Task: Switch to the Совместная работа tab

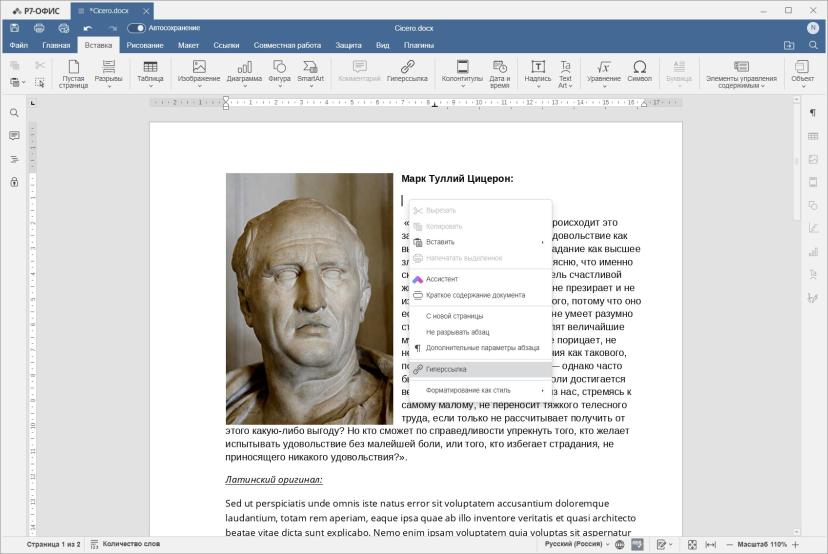Action: pyautogui.click(x=287, y=45)
